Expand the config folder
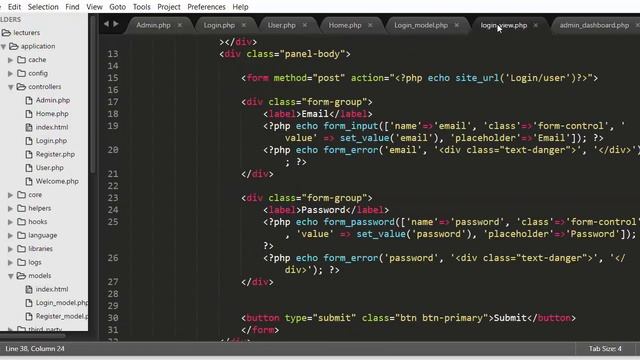The height and width of the screenshot is (360, 640). pyautogui.click(x=11, y=73)
